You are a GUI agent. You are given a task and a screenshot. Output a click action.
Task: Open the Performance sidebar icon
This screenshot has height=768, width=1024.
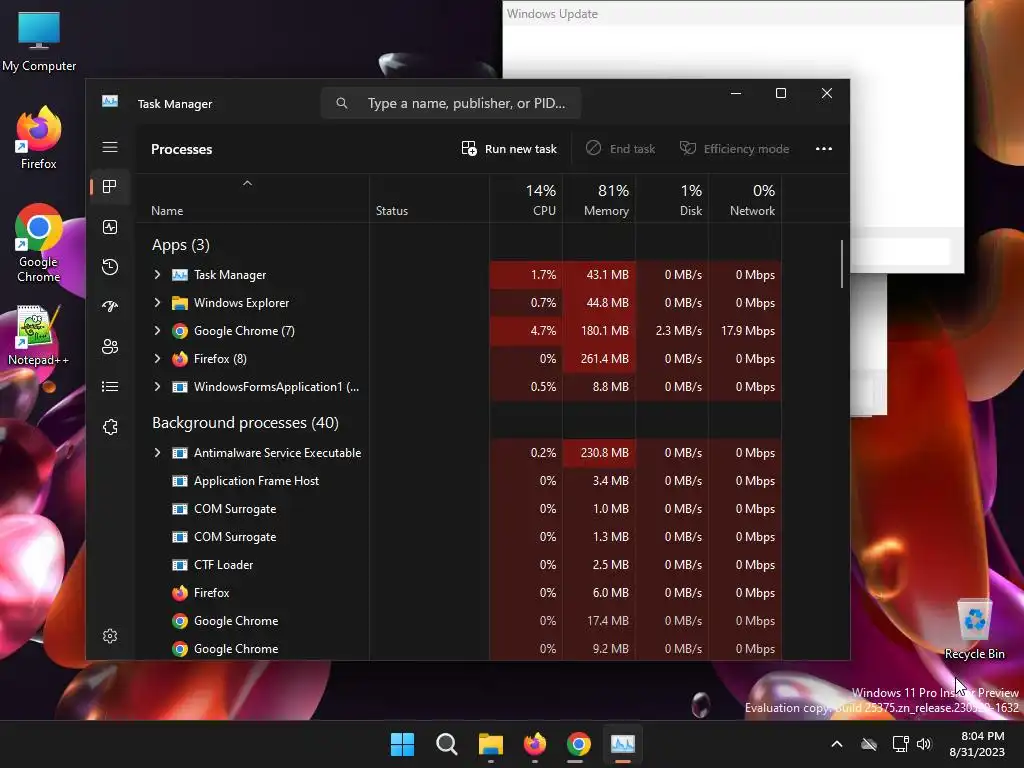tap(110, 227)
